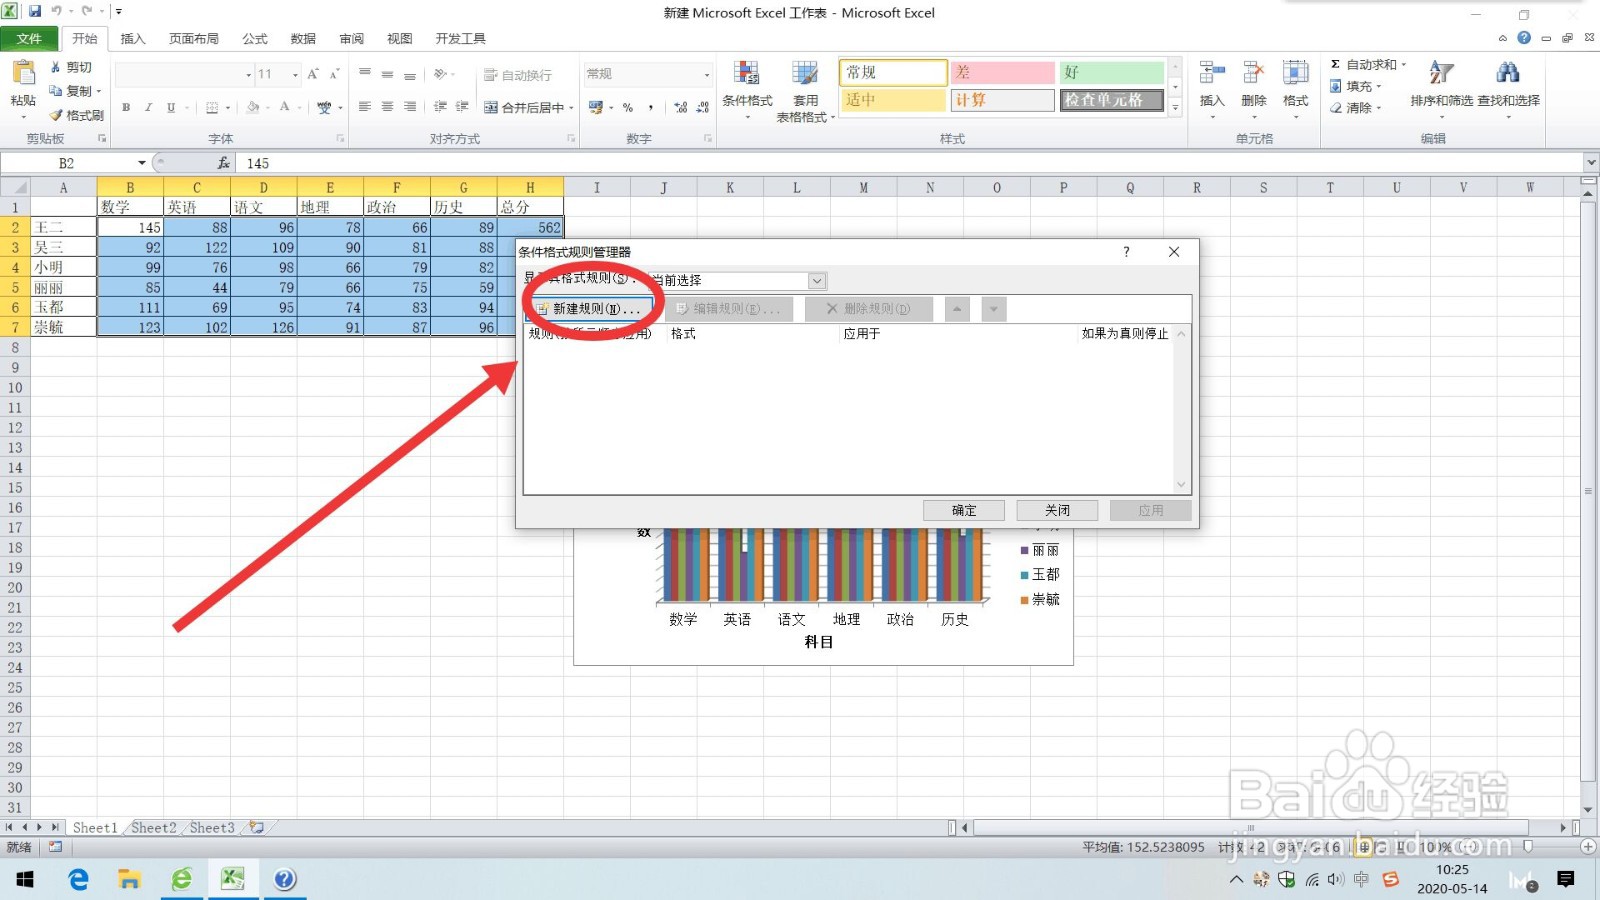This screenshot has height=900, width=1600.
Task: Click the Copy (复制) icon
Action: [x=56, y=91]
